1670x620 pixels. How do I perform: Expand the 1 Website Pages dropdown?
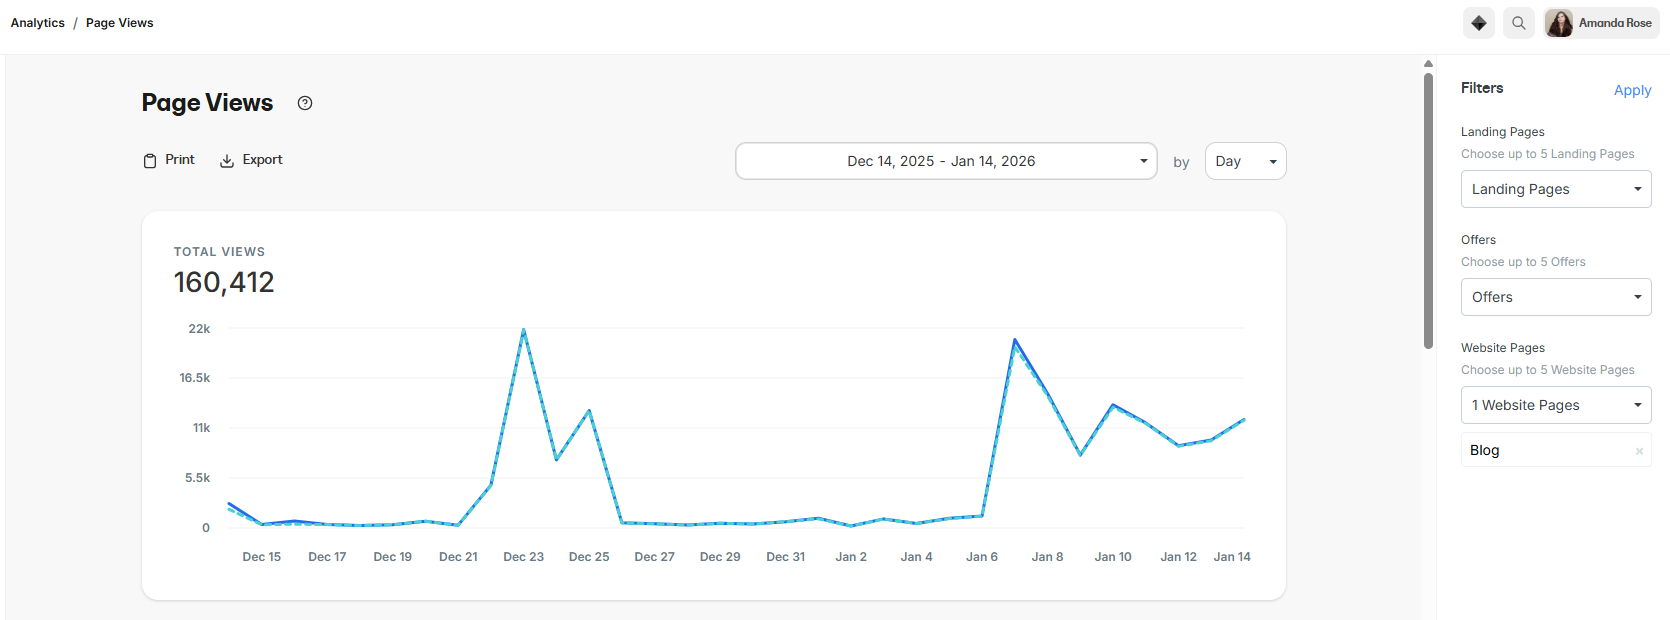click(x=1556, y=405)
